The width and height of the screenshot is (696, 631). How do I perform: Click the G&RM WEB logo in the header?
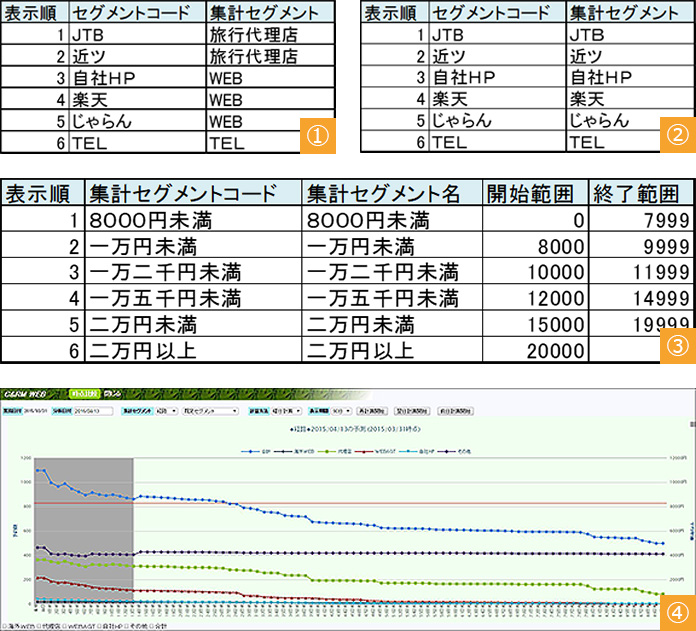[24, 394]
